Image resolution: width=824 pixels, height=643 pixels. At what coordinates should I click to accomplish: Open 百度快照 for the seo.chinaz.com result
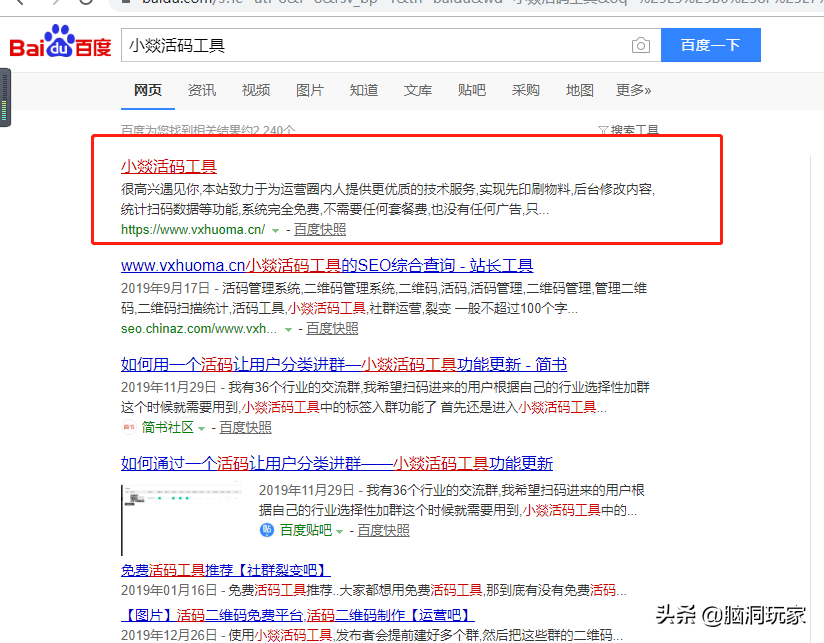(332, 329)
